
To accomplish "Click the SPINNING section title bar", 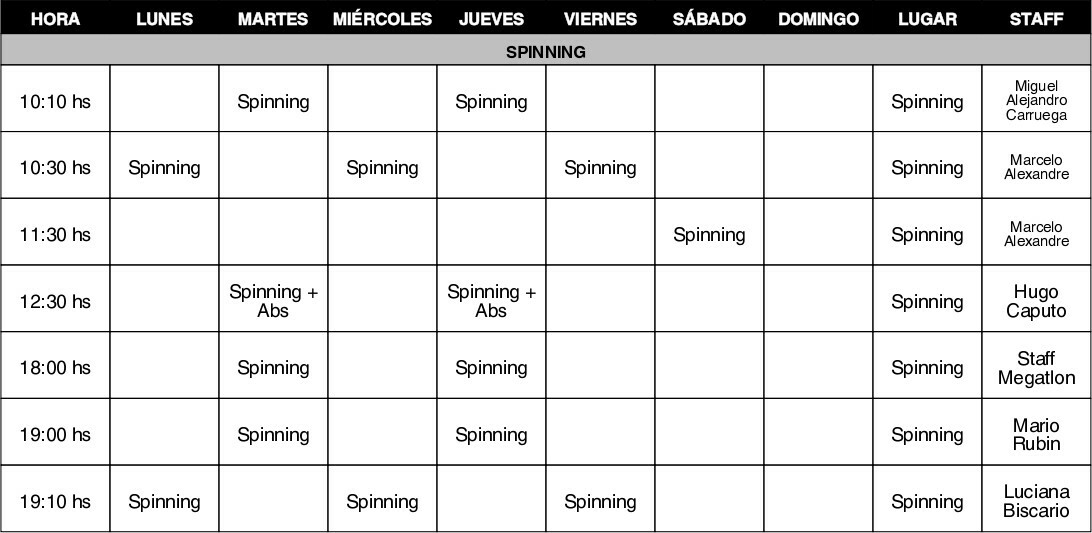I will (x=546, y=52).
